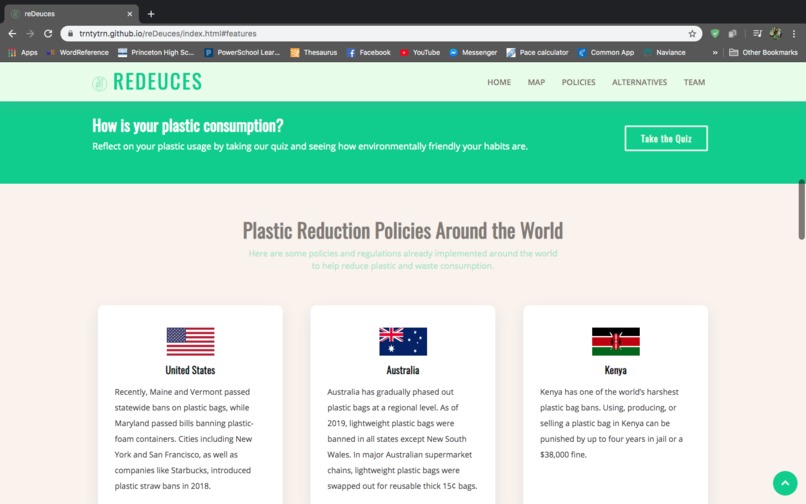The height and width of the screenshot is (504, 806).
Task: Open the YouTube bookmark
Action: tap(420, 52)
